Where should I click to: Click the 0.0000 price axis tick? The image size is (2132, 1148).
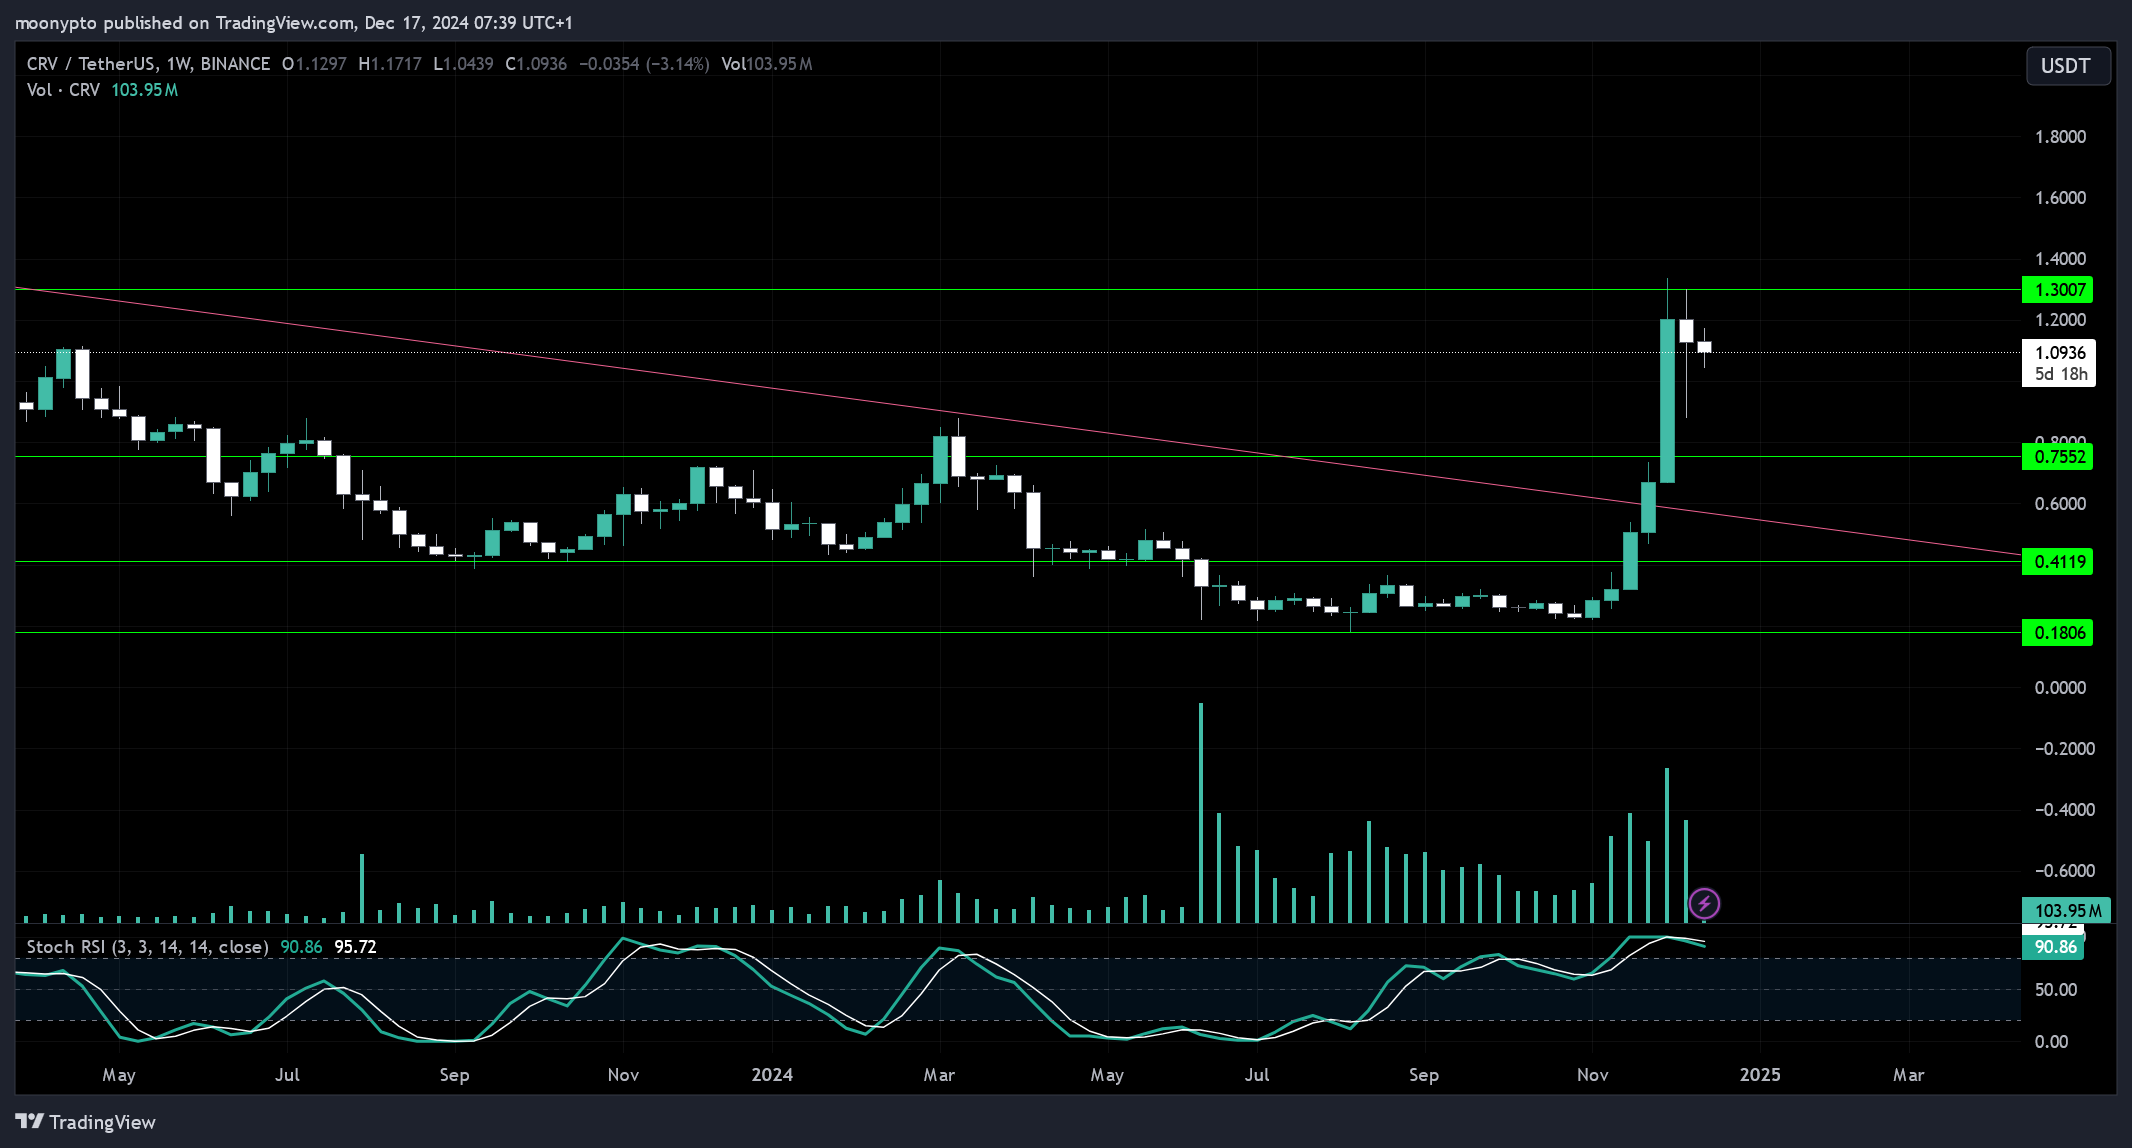tap(2060, 688)
